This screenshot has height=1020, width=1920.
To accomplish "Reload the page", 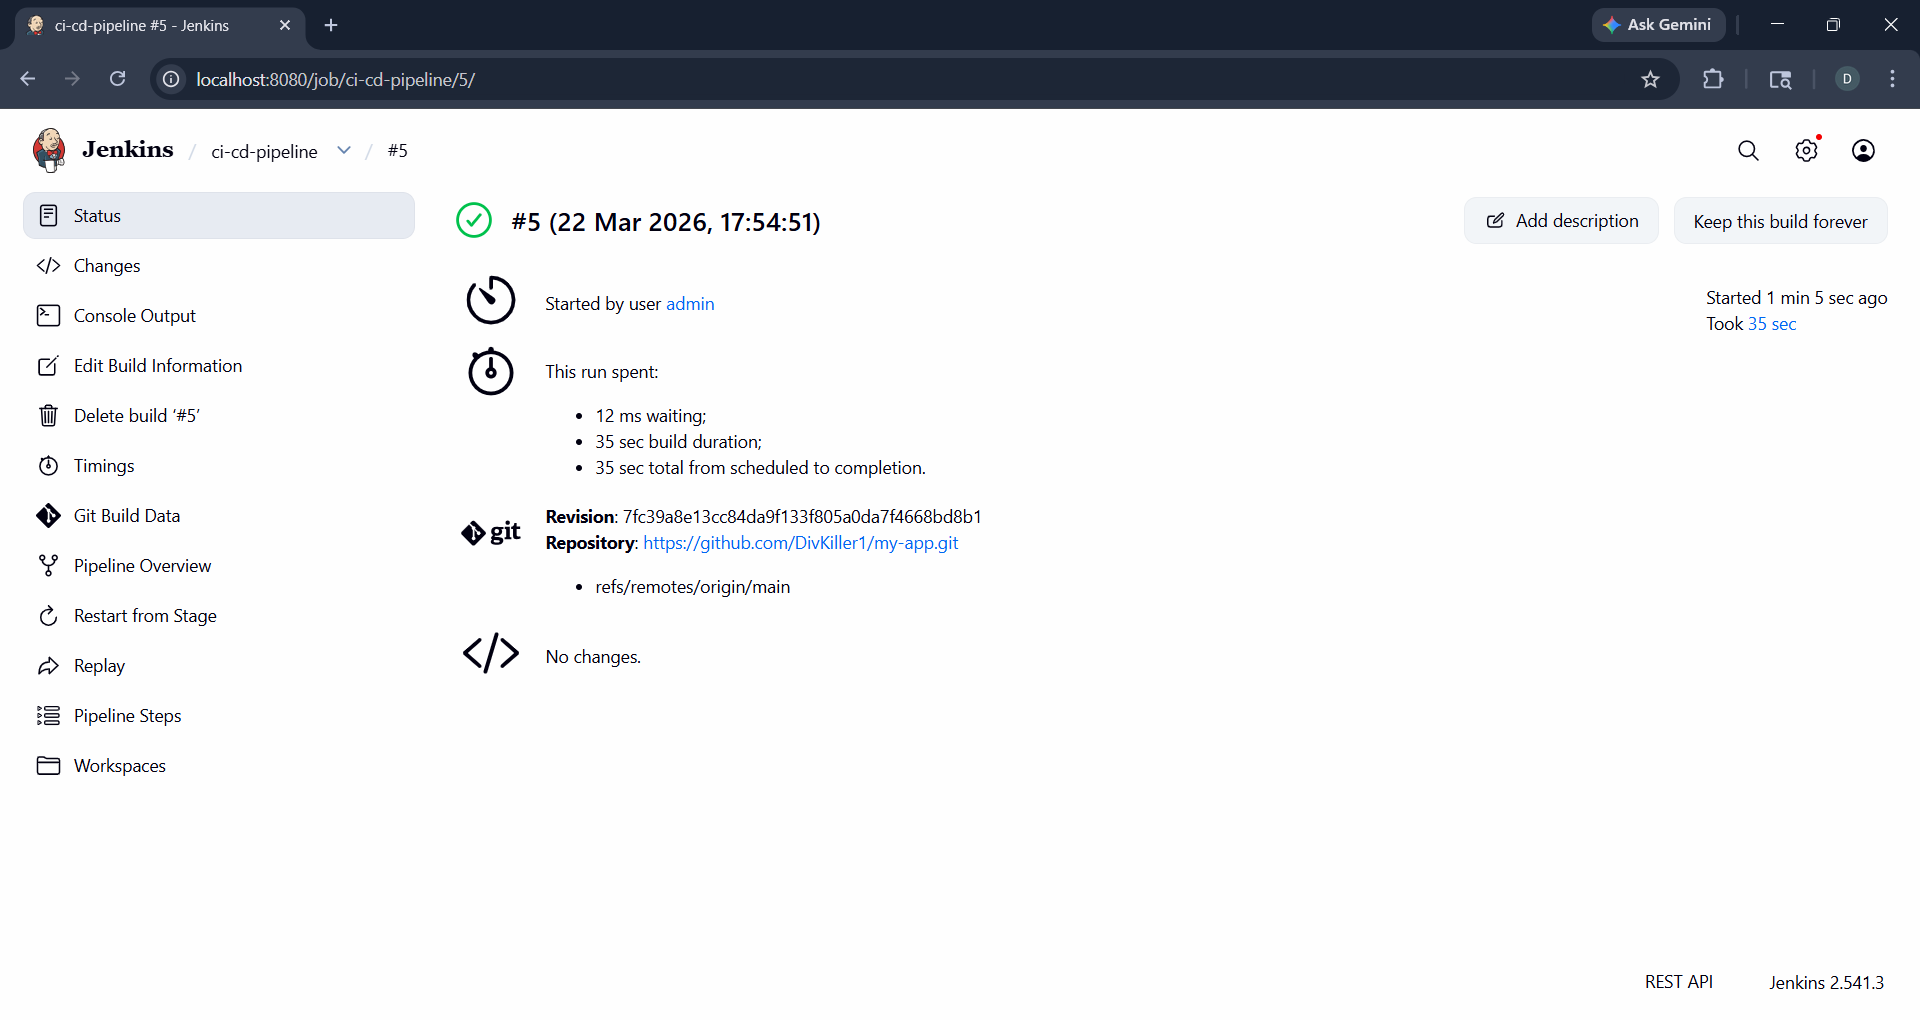I will (117, 79).
